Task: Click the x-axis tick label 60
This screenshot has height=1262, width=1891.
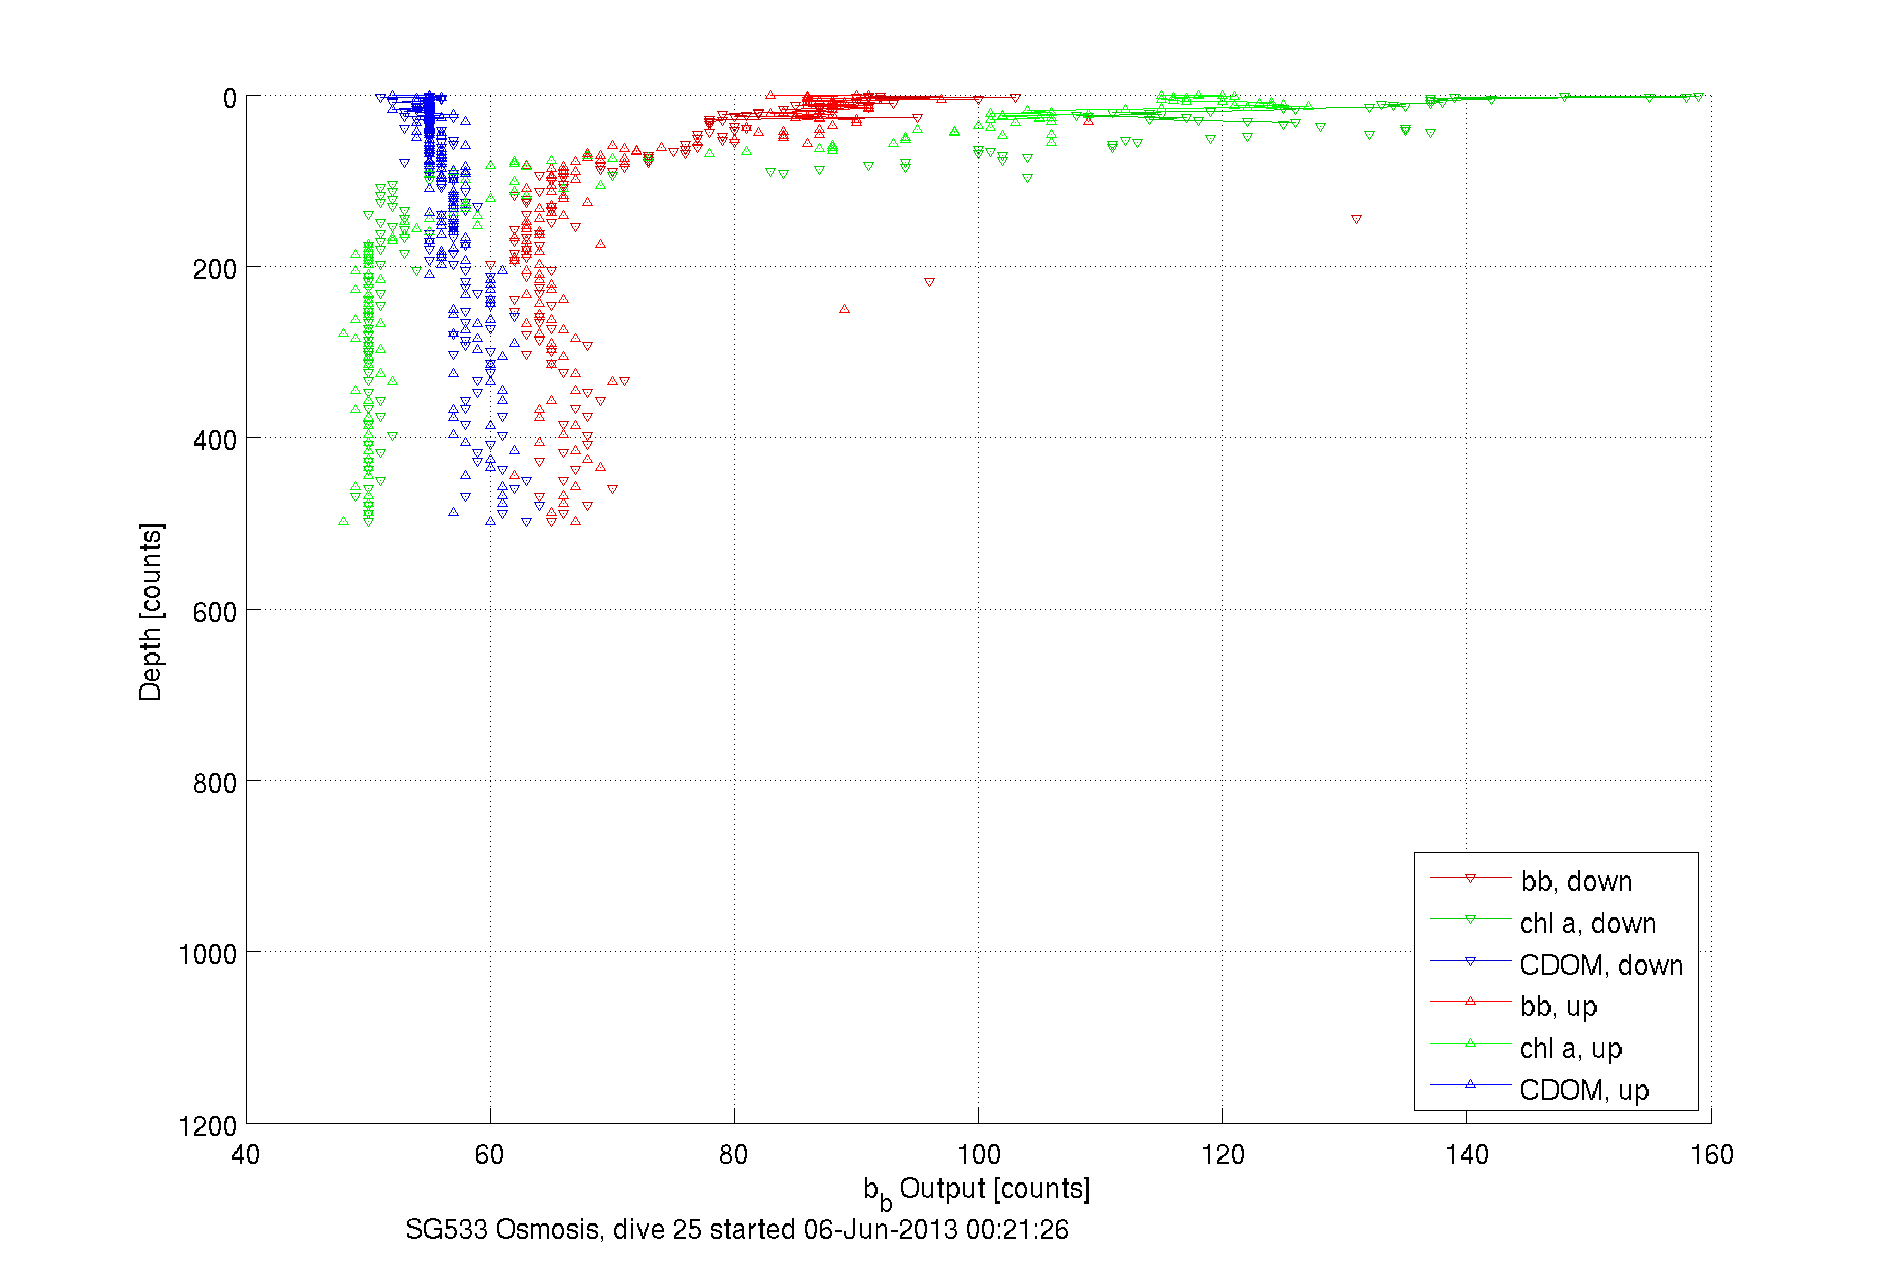Action: (489, 1155)
